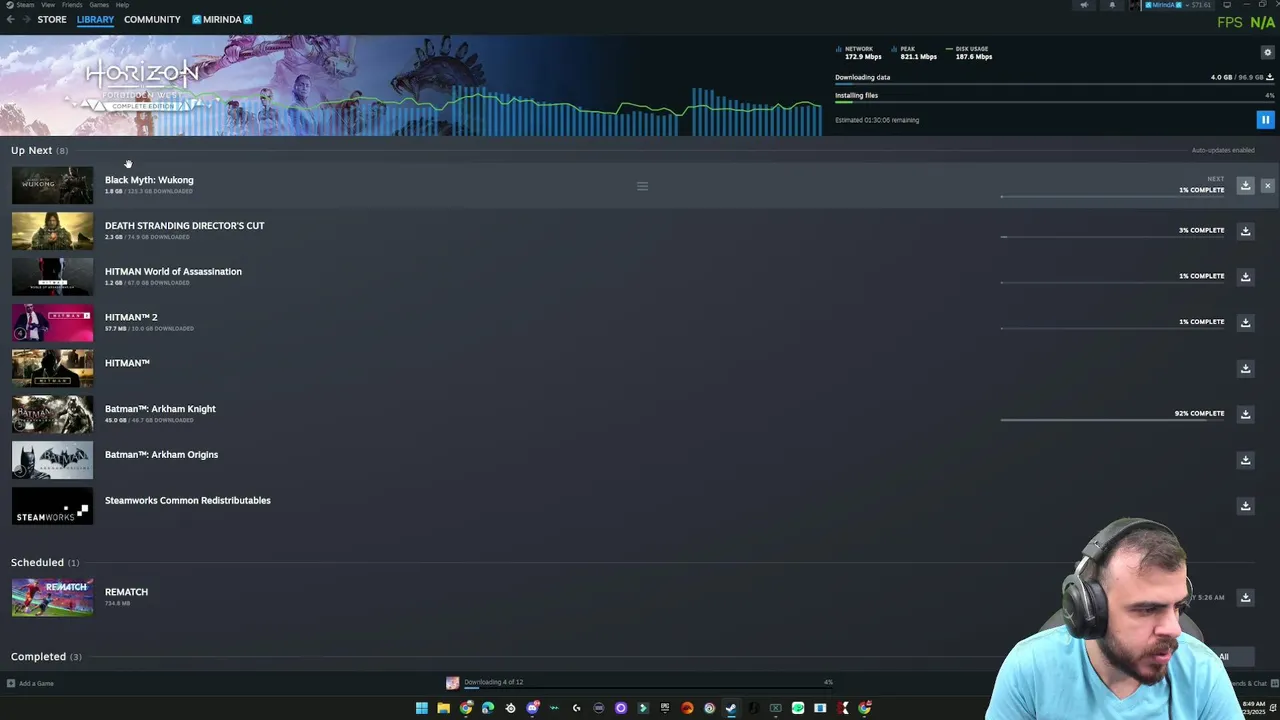Click the Batman Arkham Origins download icon
Viewport: 1280px width, 720px height.
(x=1245, y=460)
